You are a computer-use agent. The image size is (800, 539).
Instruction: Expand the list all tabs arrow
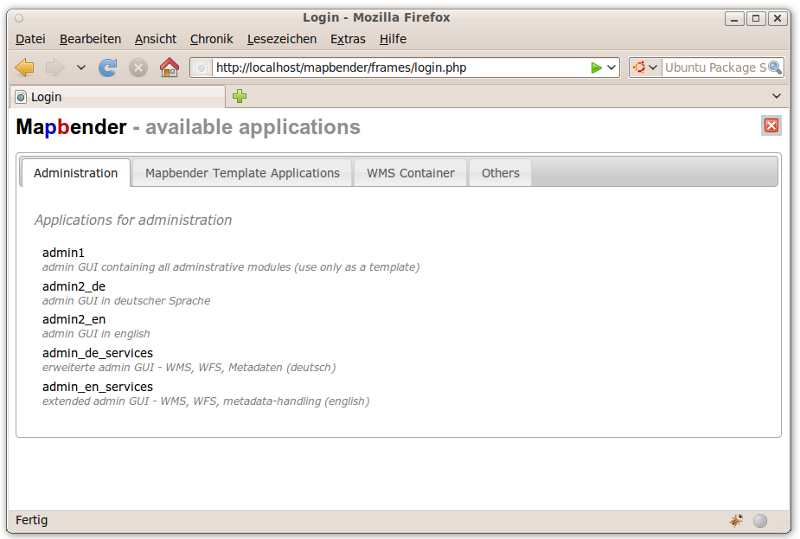[x=777, y=96]
